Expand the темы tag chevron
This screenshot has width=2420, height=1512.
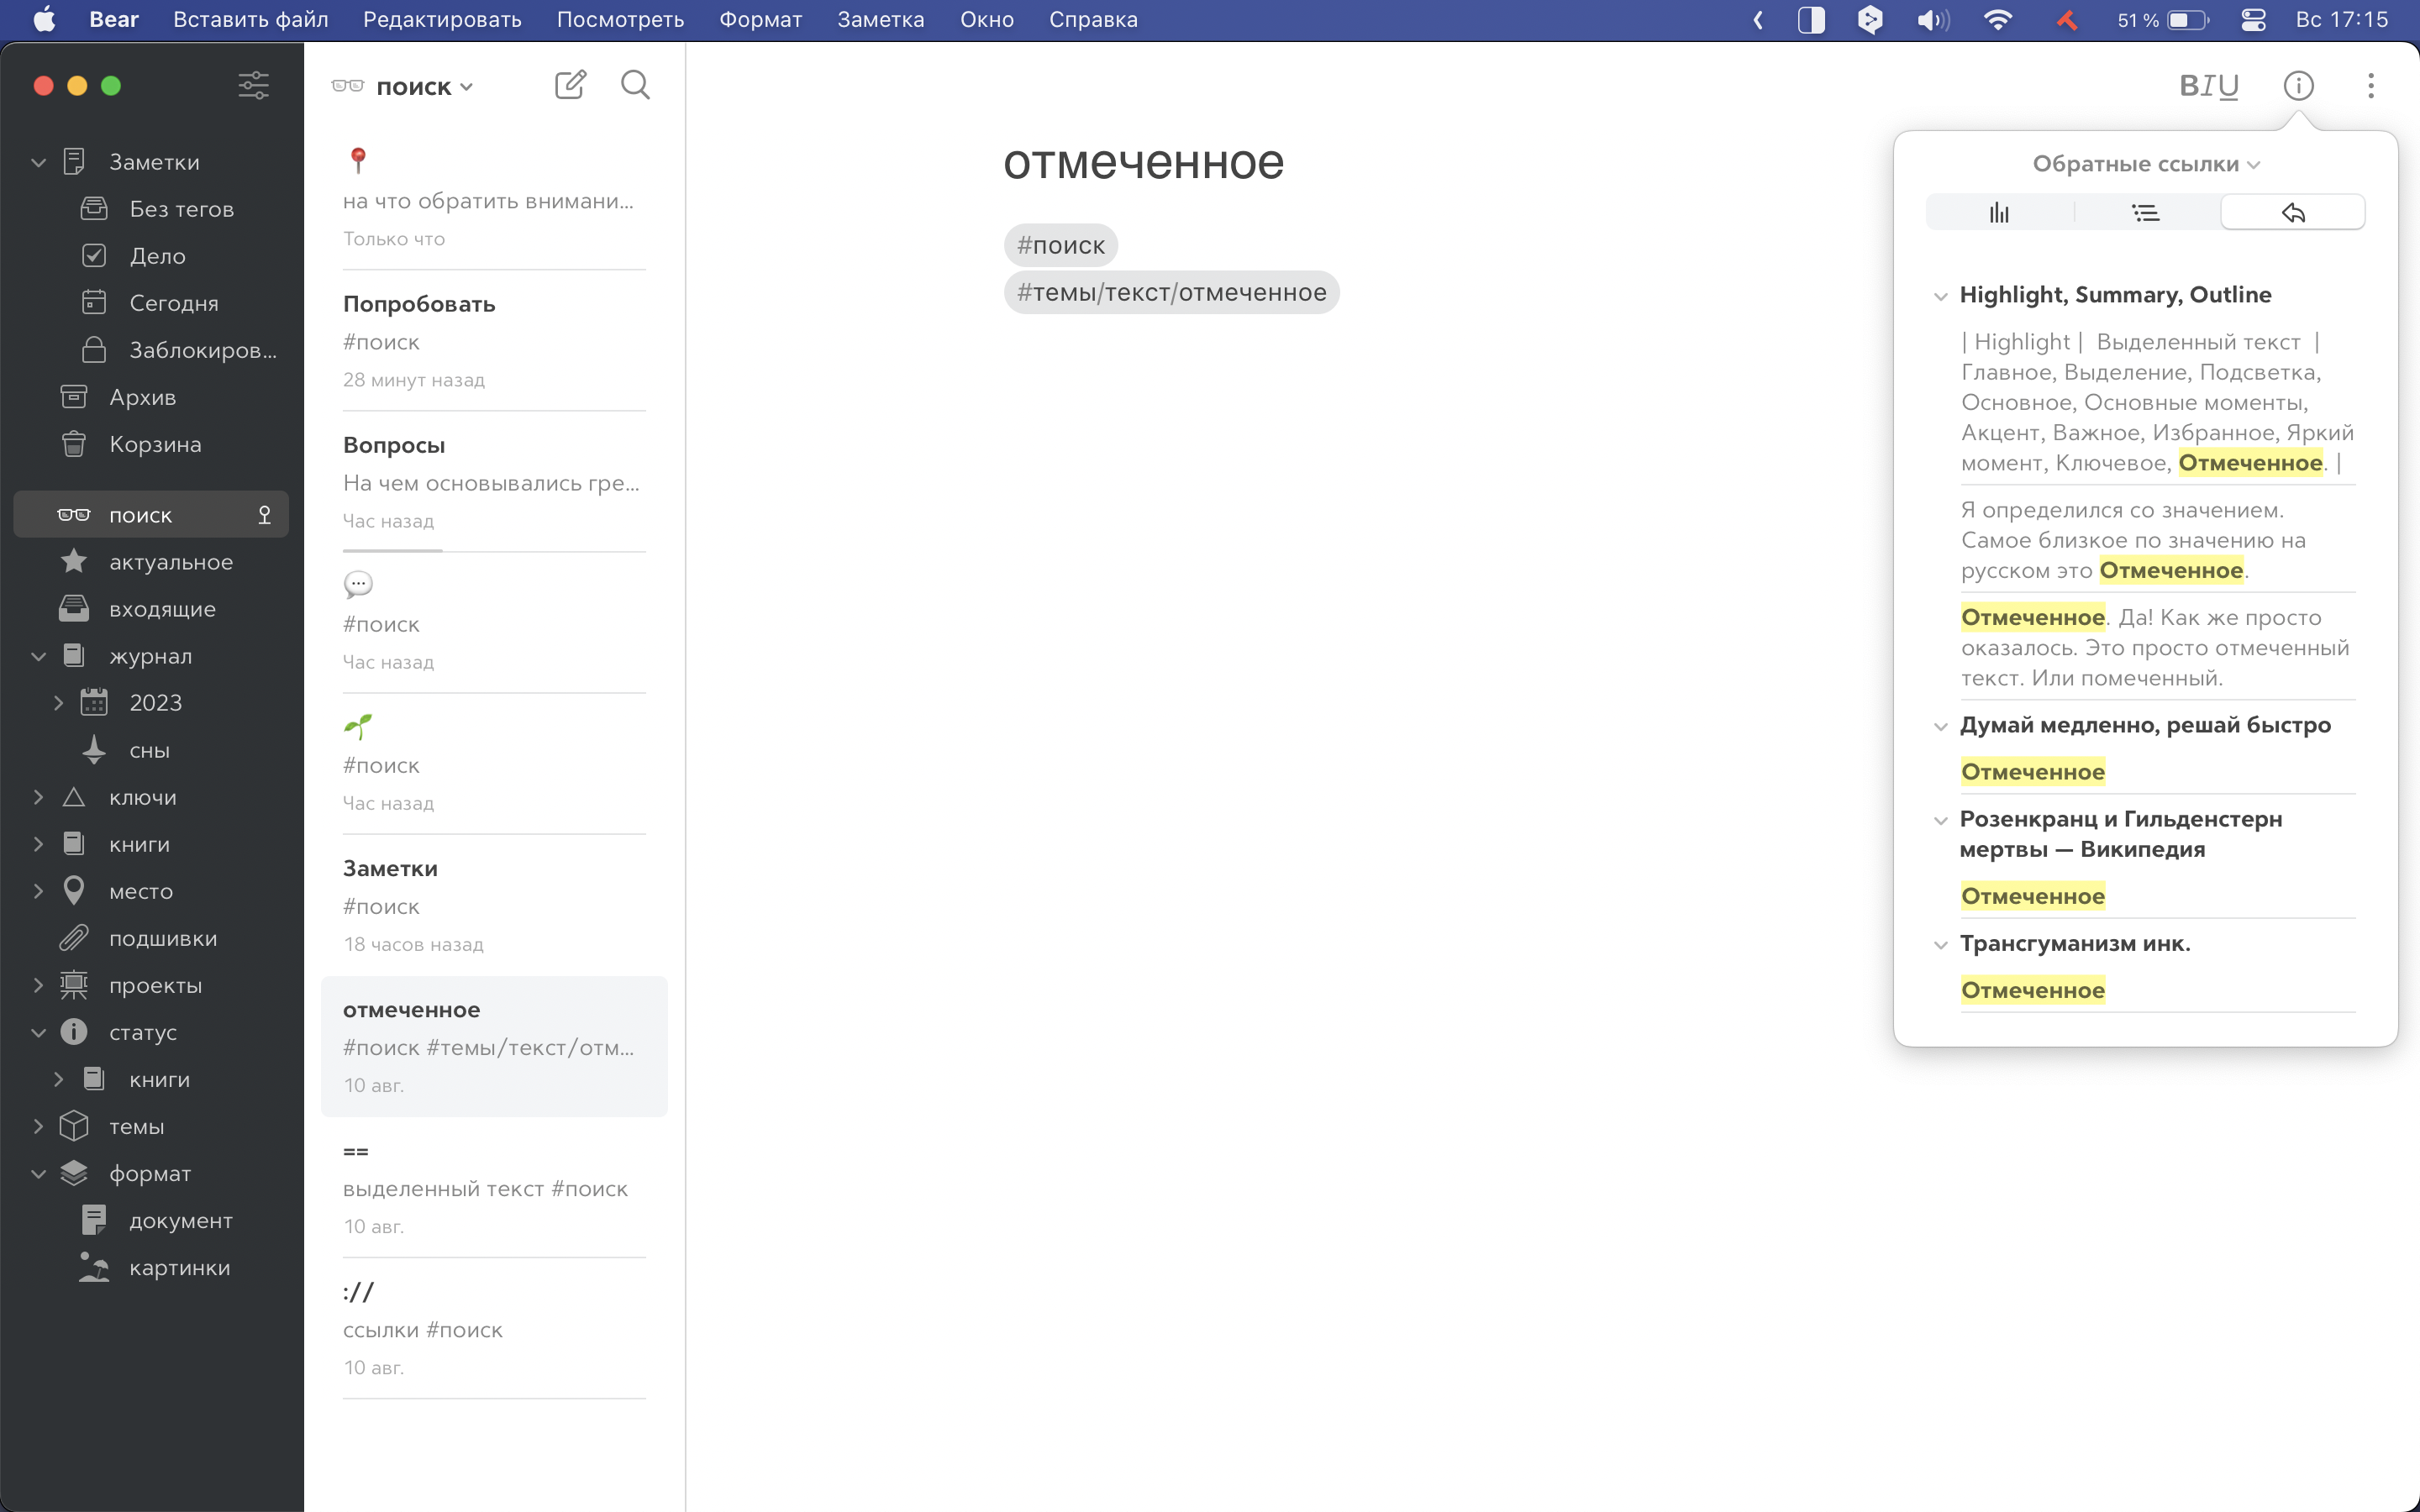pyautogui.click(x=38, y=1126)
